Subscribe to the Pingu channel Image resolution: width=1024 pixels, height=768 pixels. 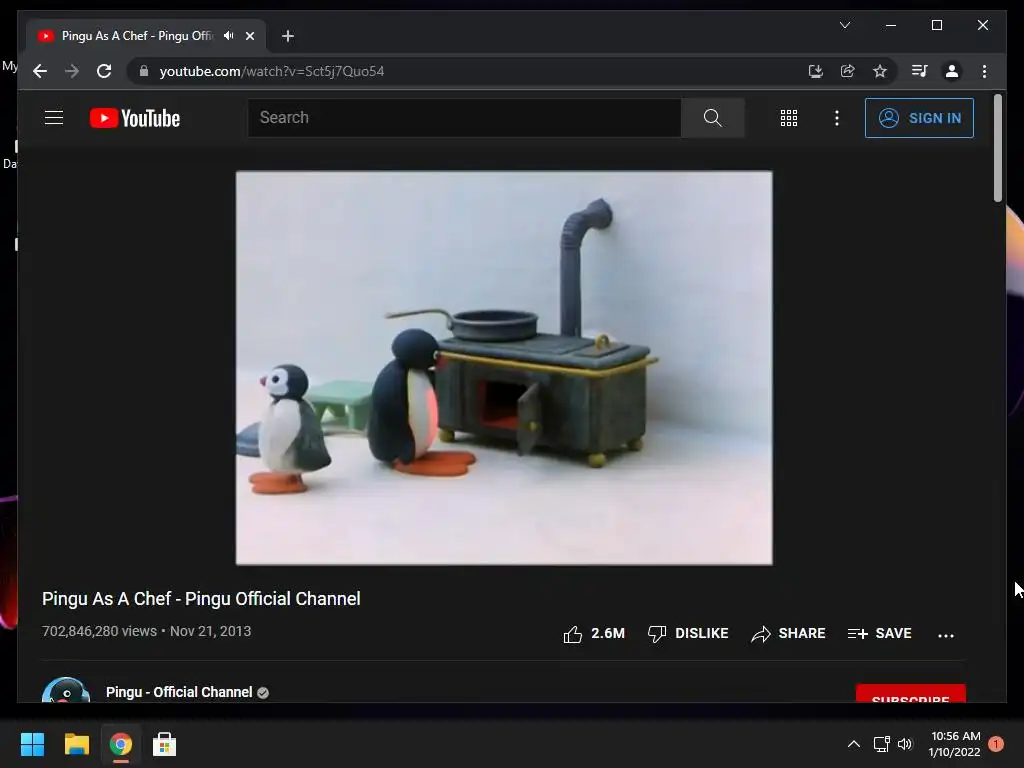[910, 694]
